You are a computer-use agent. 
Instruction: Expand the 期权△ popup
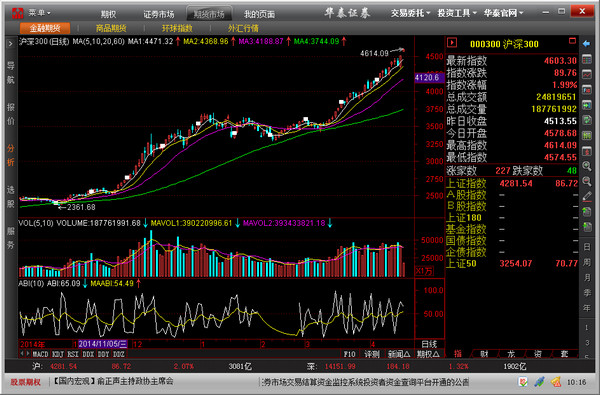click(x=428, y=354)
